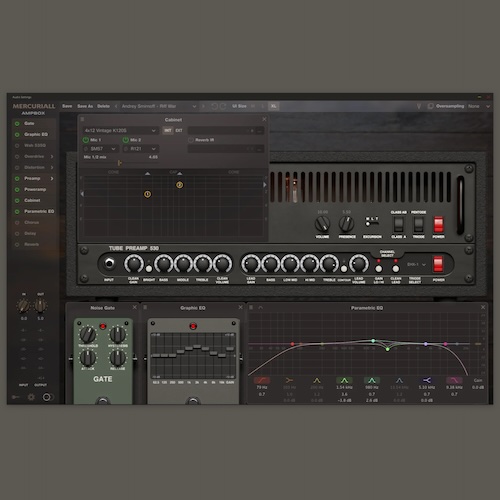This screenshot has width=500, height=500.
Task: Click the EXT cabinet mode button
Action: [179, 131]
